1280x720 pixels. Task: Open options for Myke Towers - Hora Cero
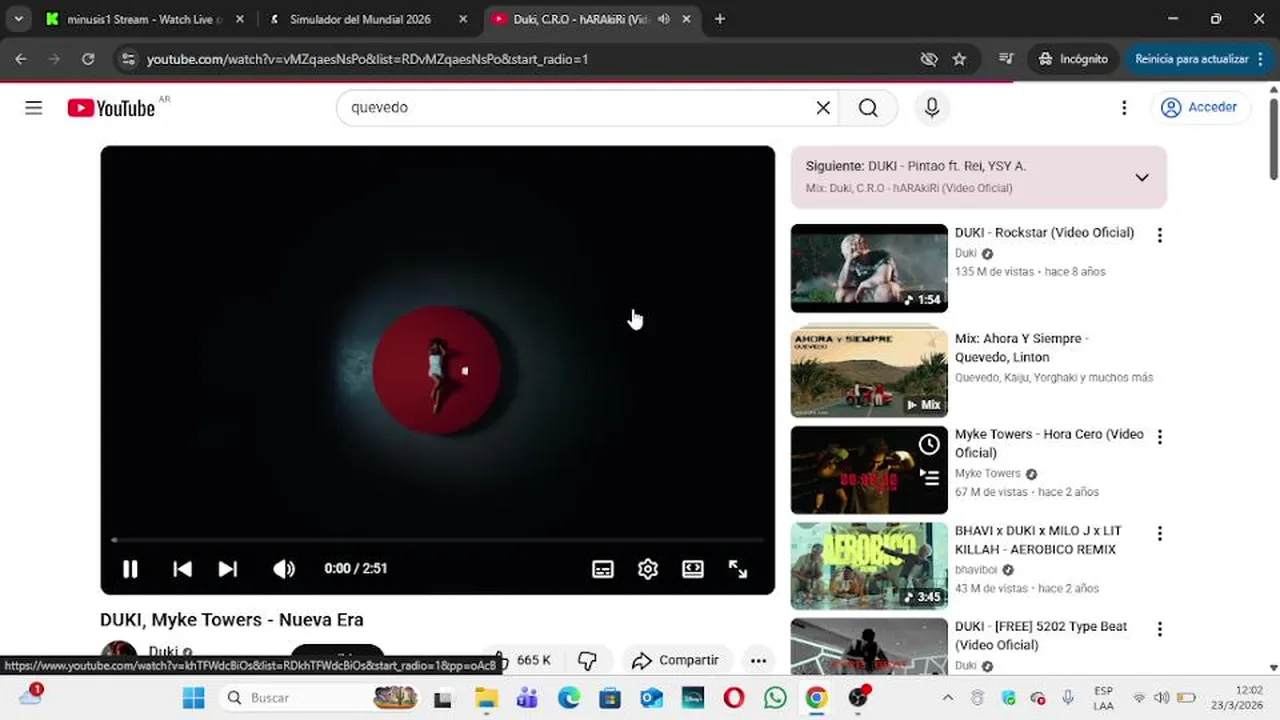[1160, 437]
